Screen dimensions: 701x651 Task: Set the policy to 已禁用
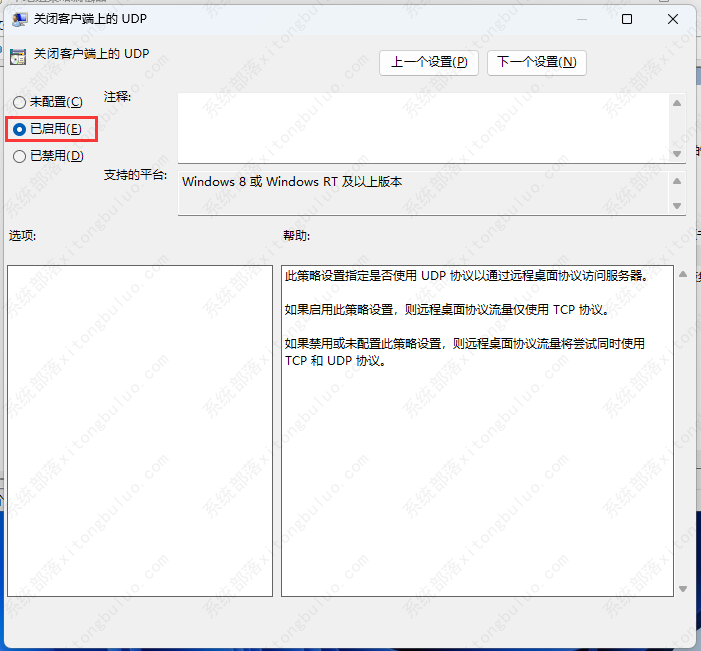click(x=20, y=156)
